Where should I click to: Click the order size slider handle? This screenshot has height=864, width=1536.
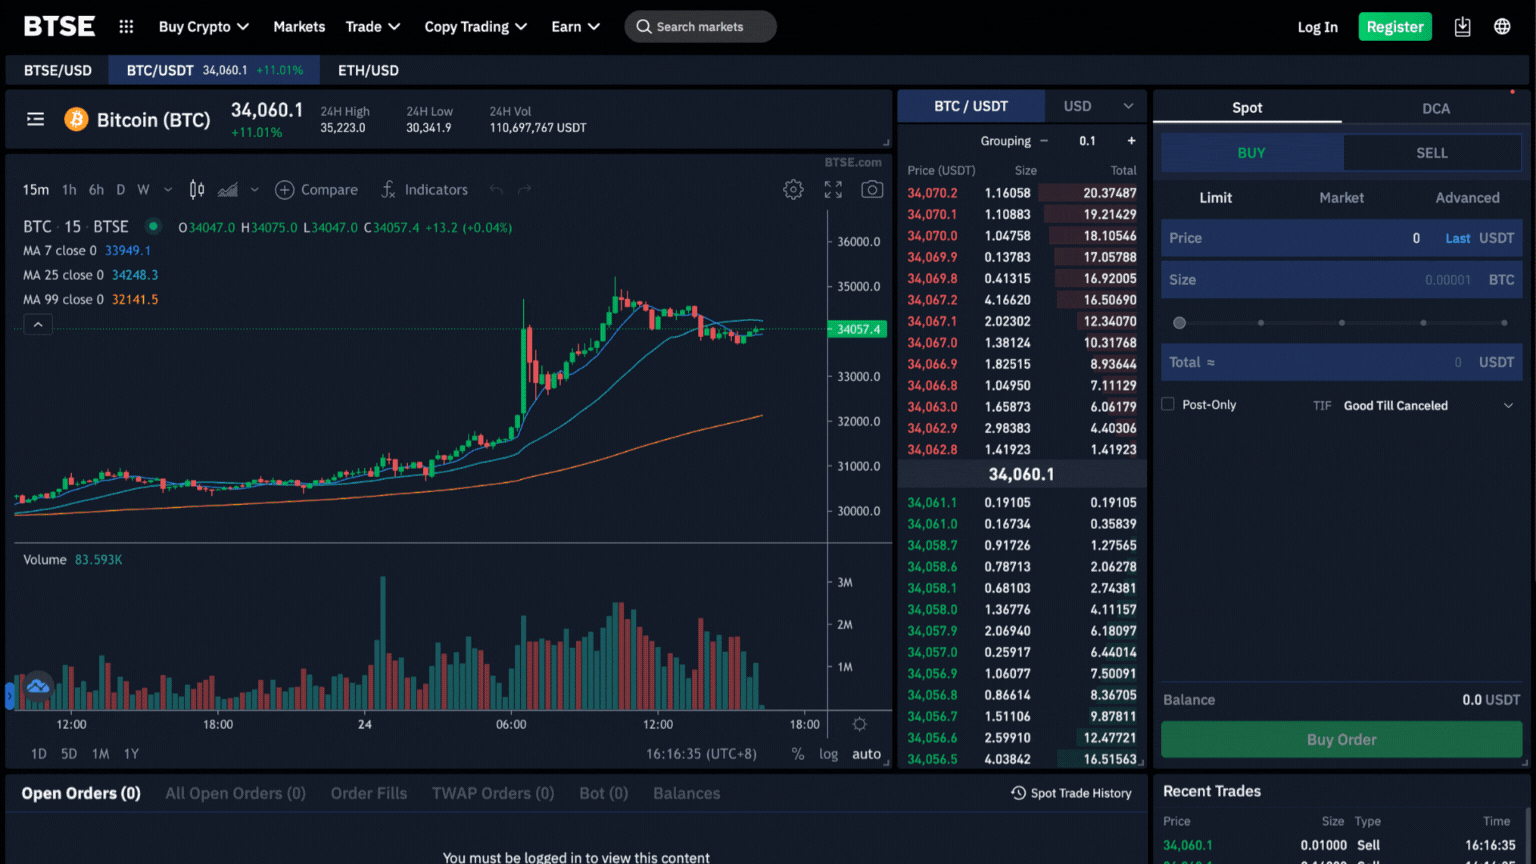point(1179,322)
